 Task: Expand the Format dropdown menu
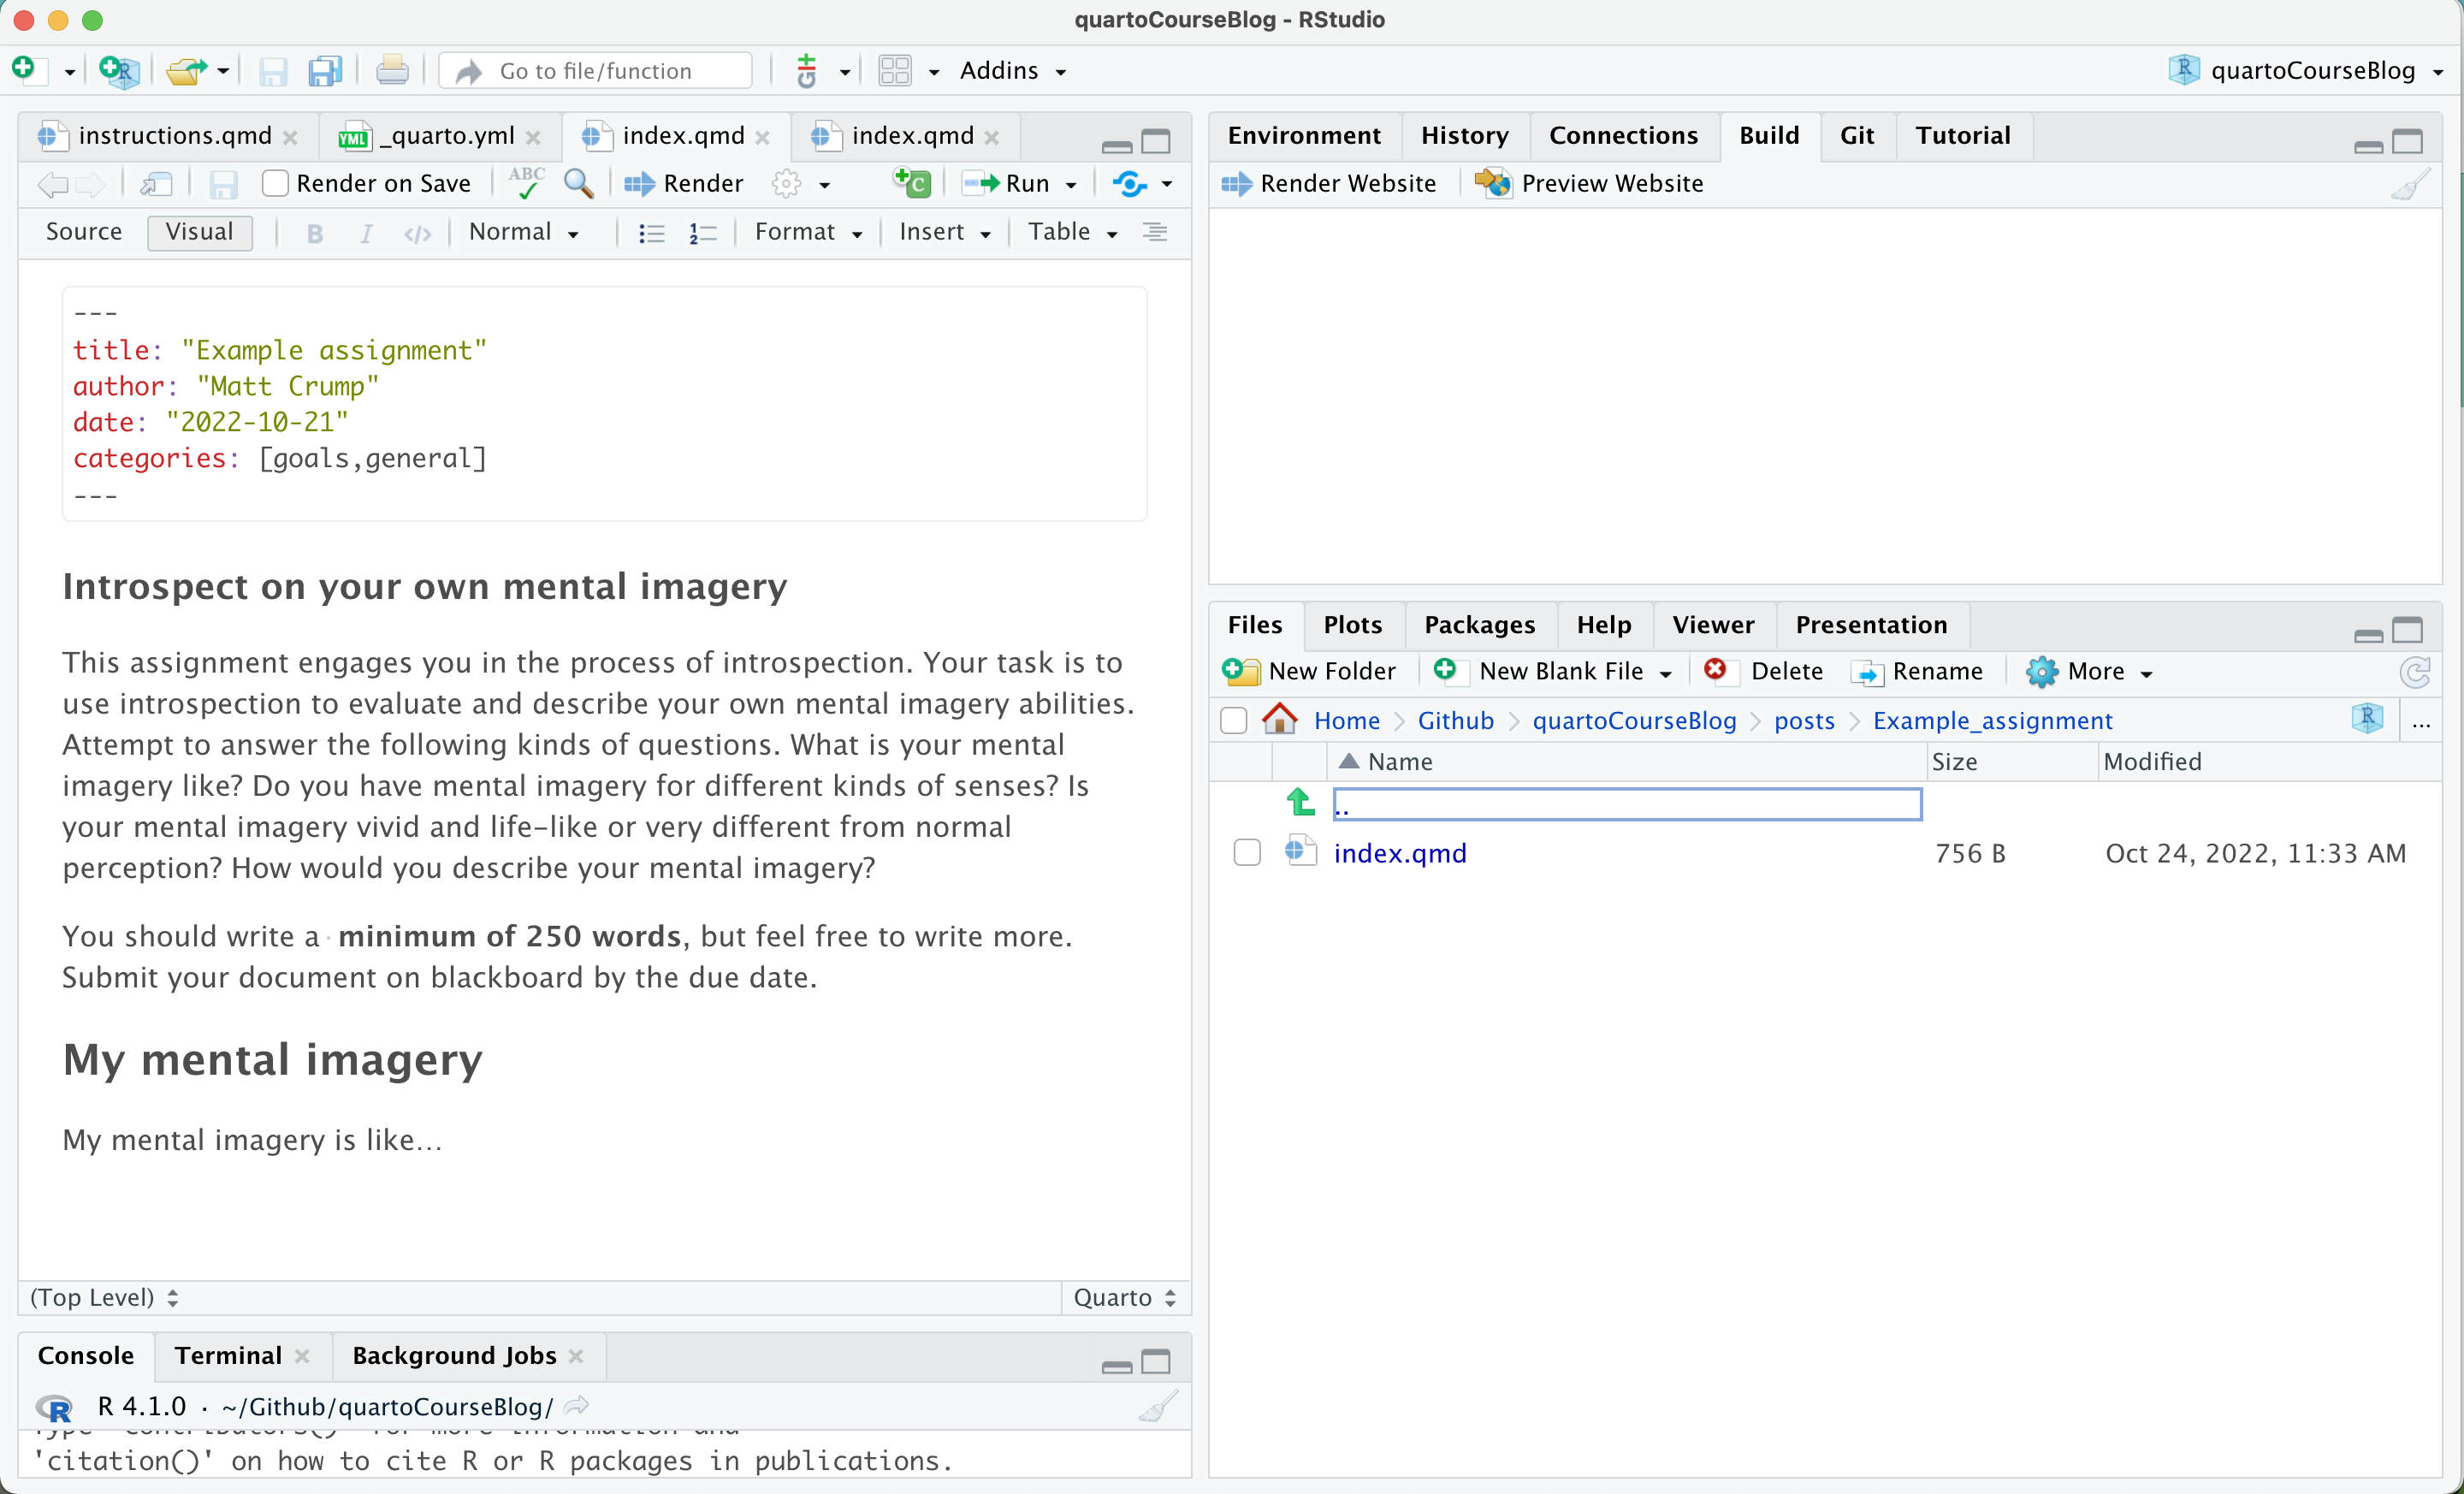pyautogui.click(x=808, y=233)
